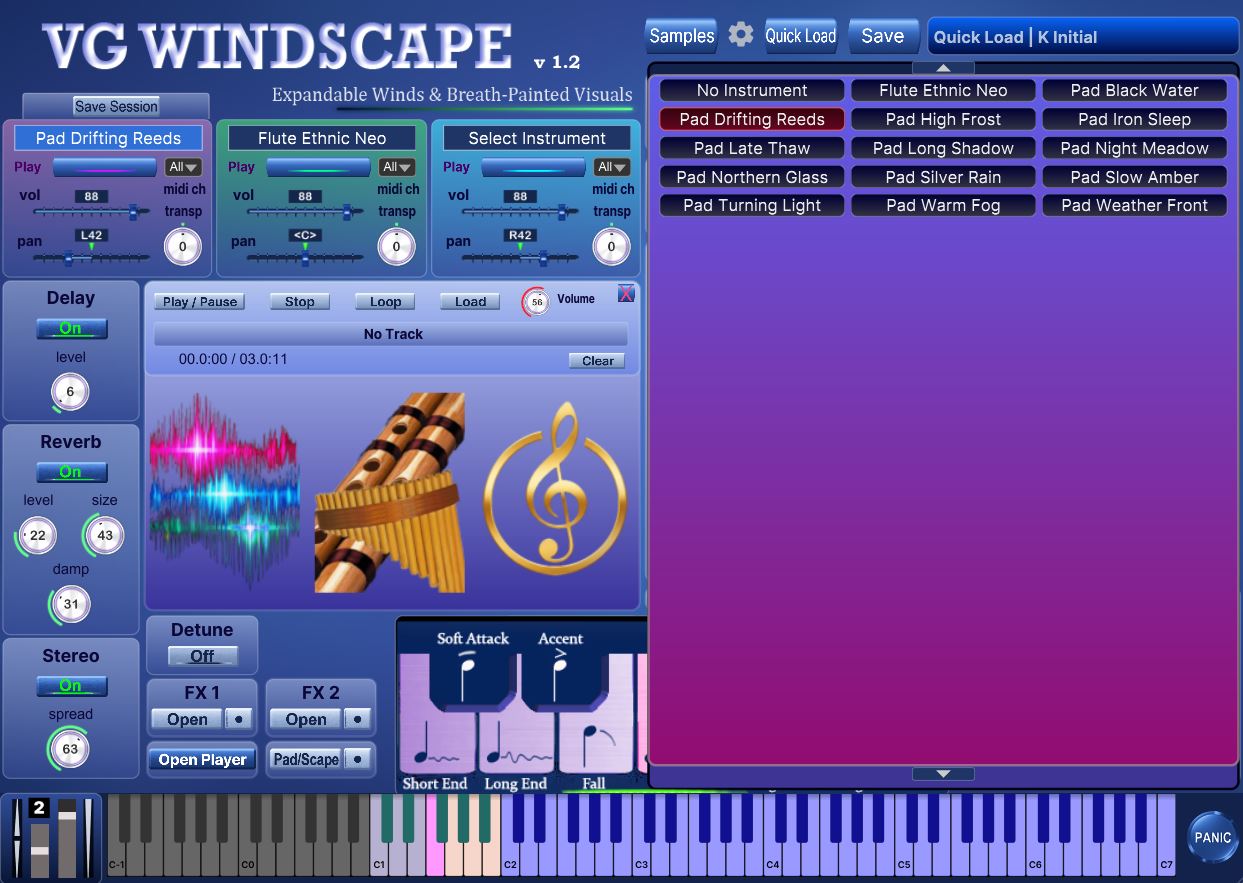Toggle Play bar in Select Instrument slot
The height and width of the screenshot is (883, 1243).
tap(534, 167)
